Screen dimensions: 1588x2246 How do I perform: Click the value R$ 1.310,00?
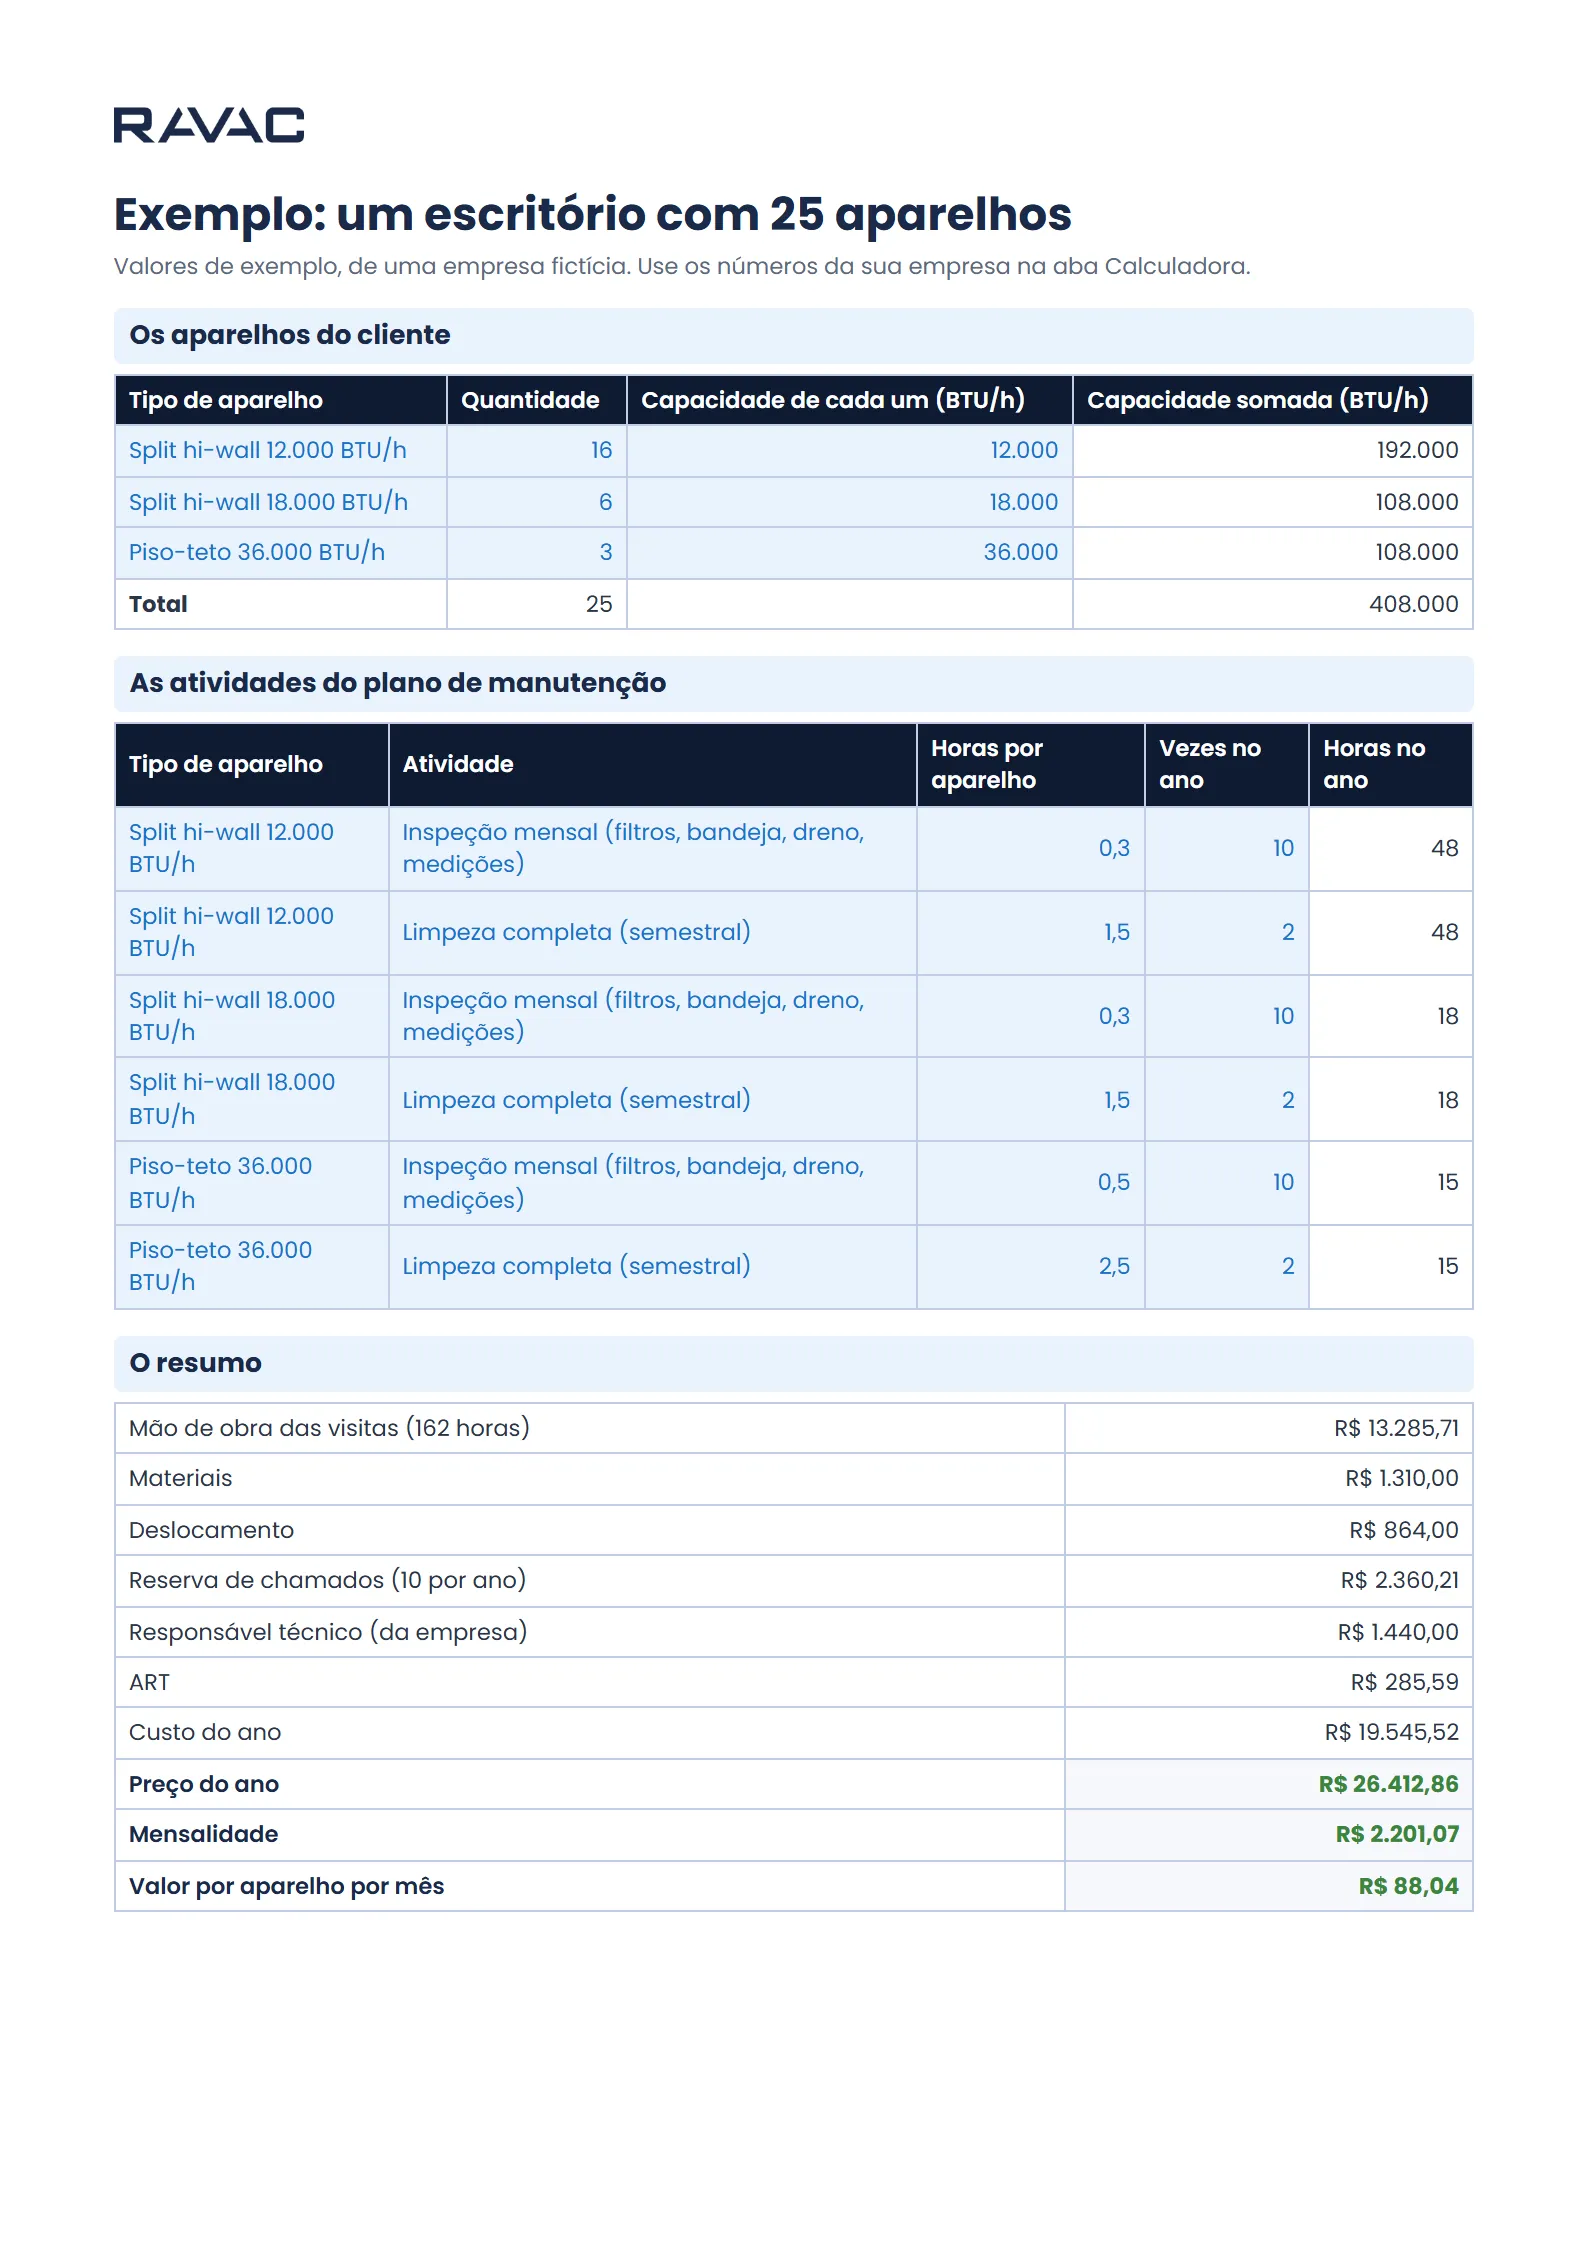1401,1478
